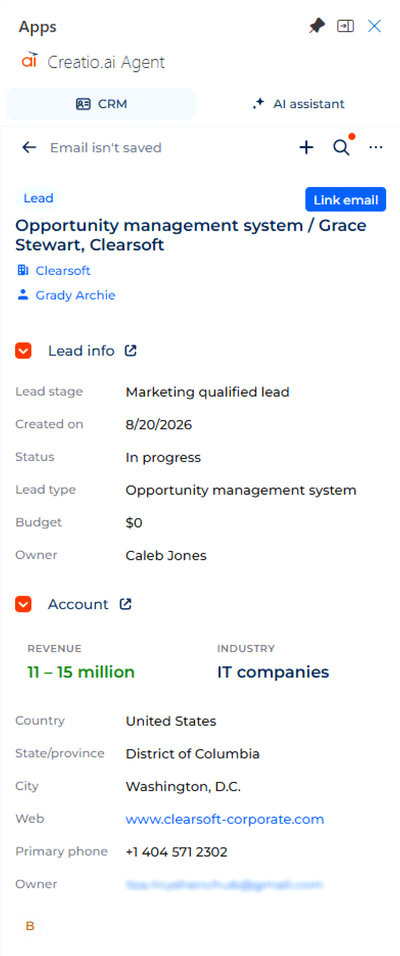Pin the Apps panel with the pushpin icon

[317, 26]
